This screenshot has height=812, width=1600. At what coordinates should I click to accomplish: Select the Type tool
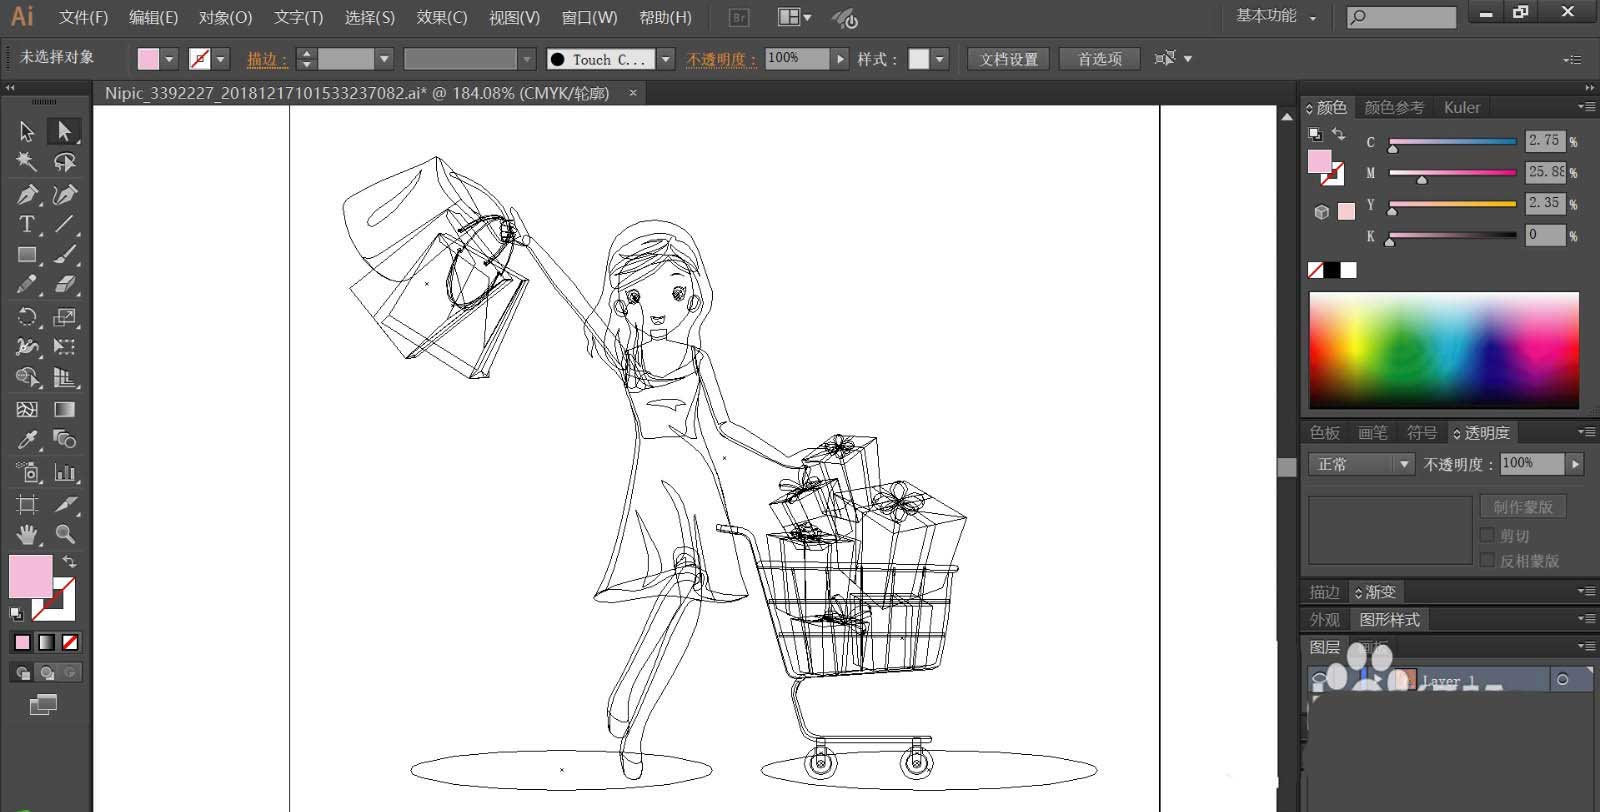(27, 224)
